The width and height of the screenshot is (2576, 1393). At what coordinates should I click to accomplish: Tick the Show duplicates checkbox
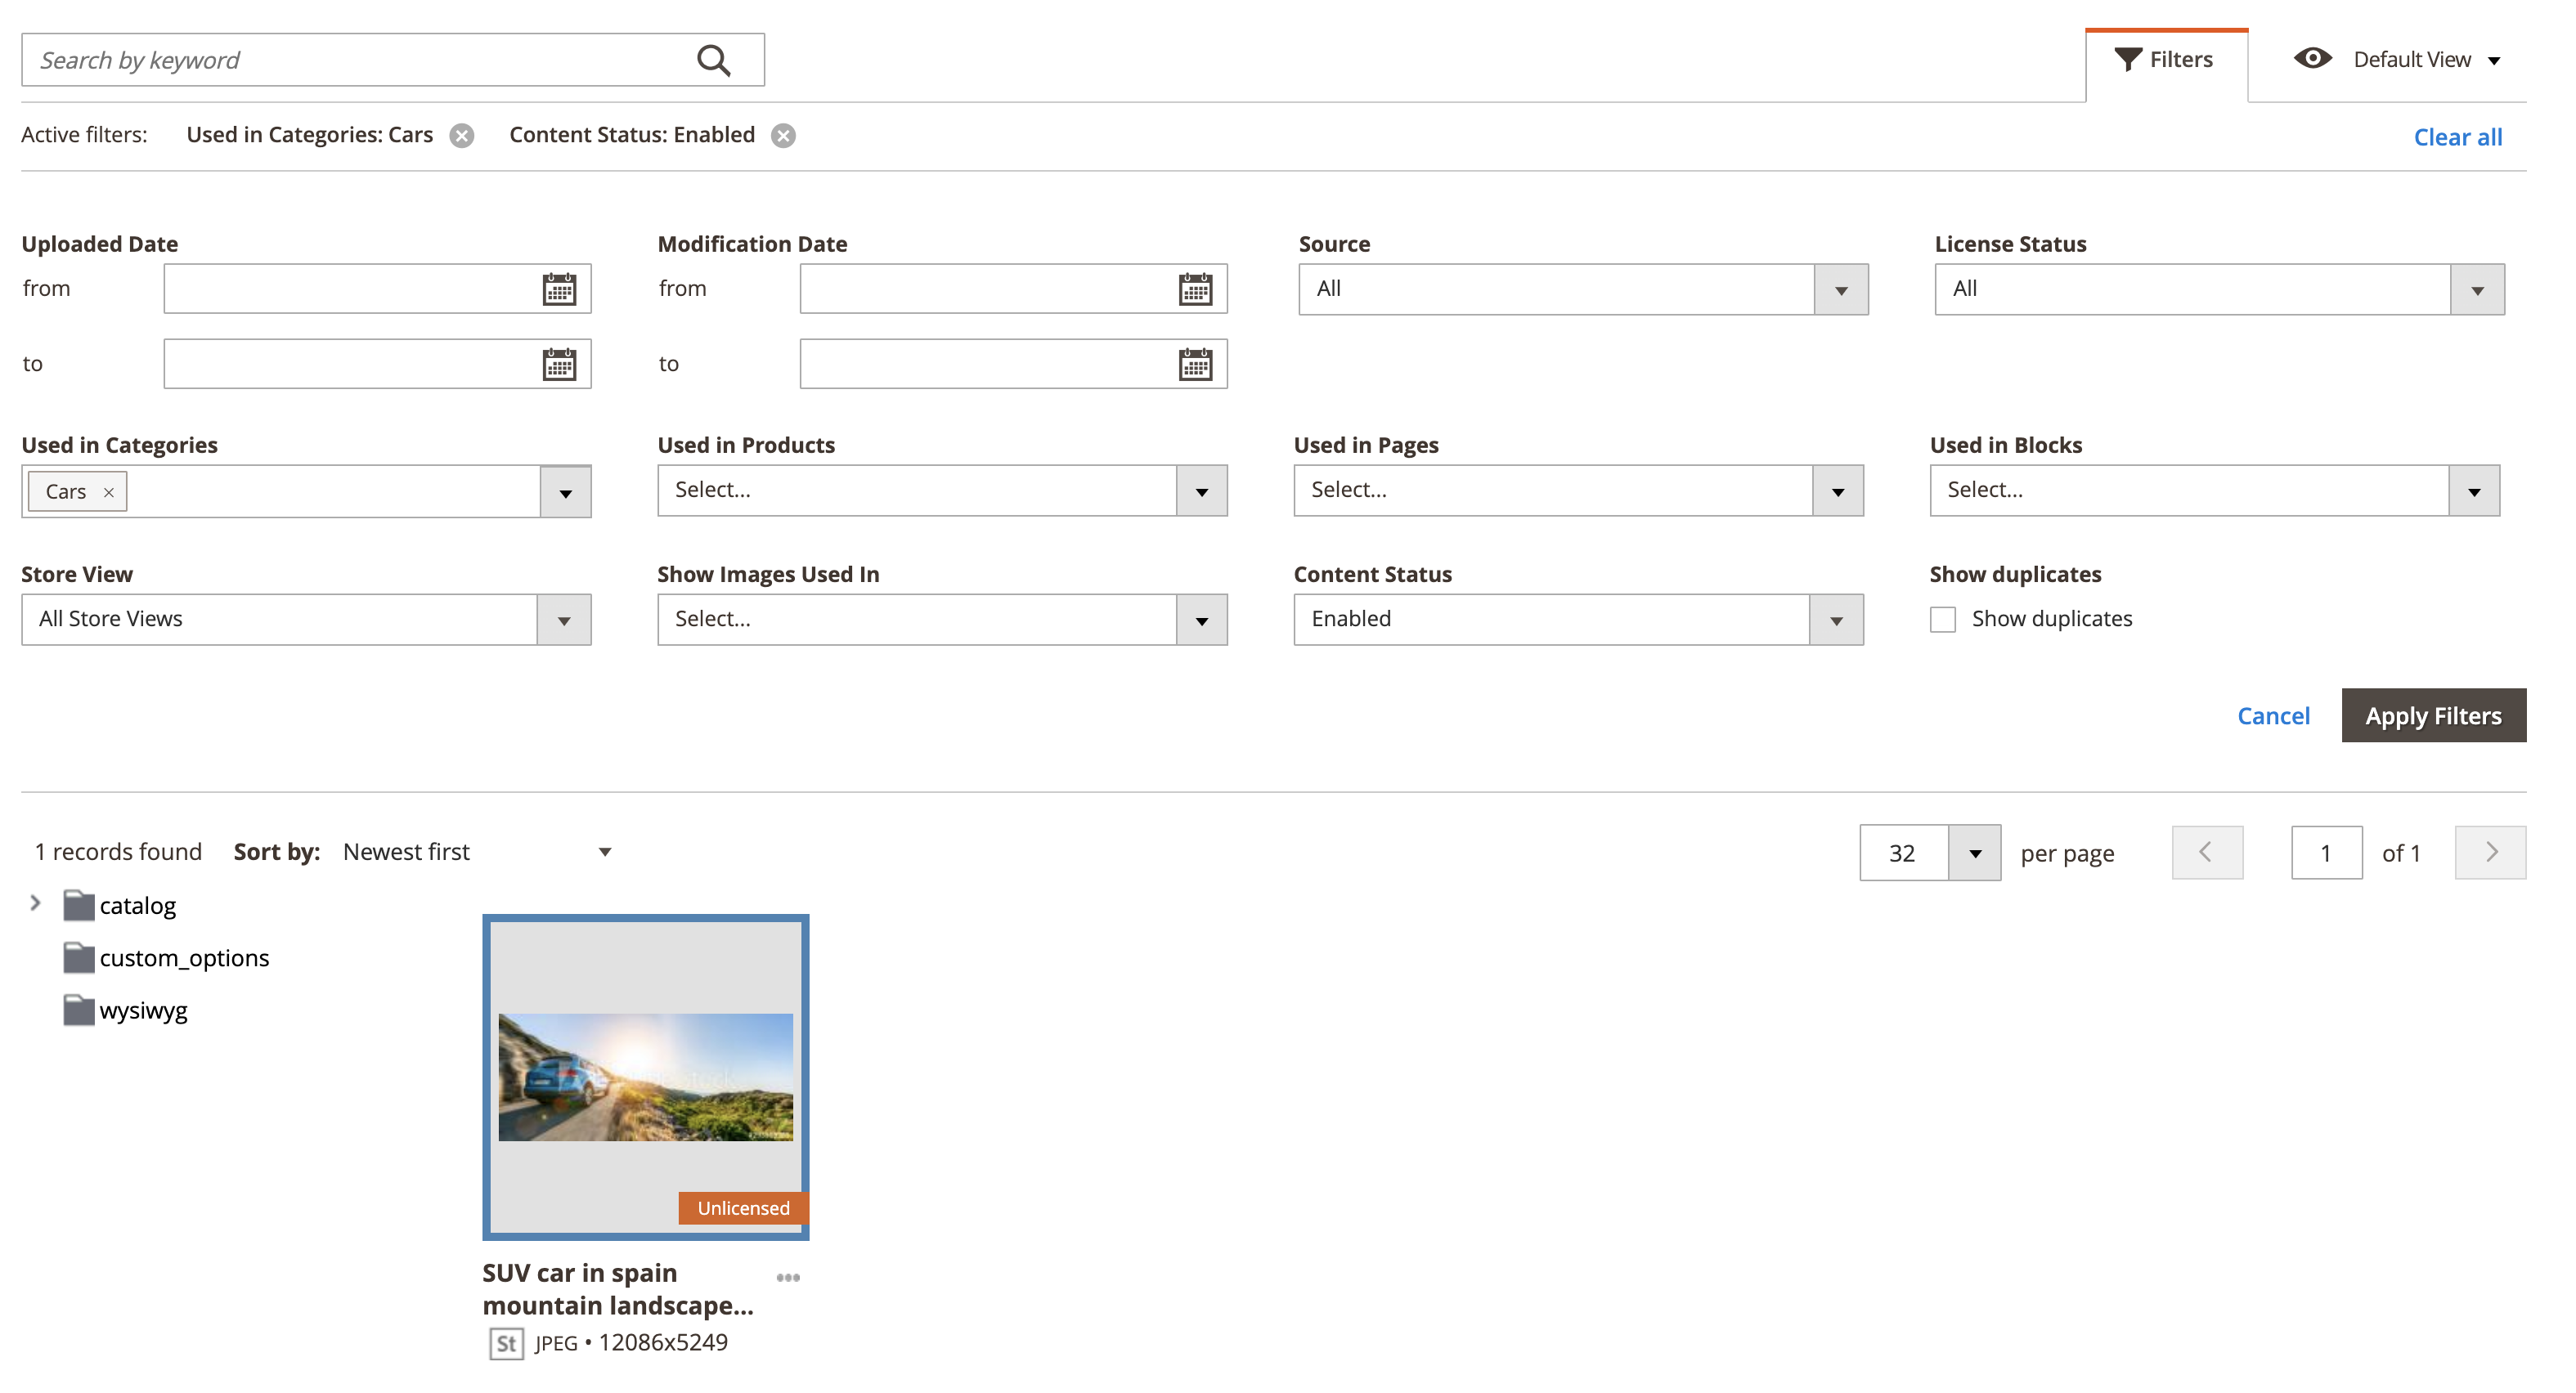point(1942,619)
